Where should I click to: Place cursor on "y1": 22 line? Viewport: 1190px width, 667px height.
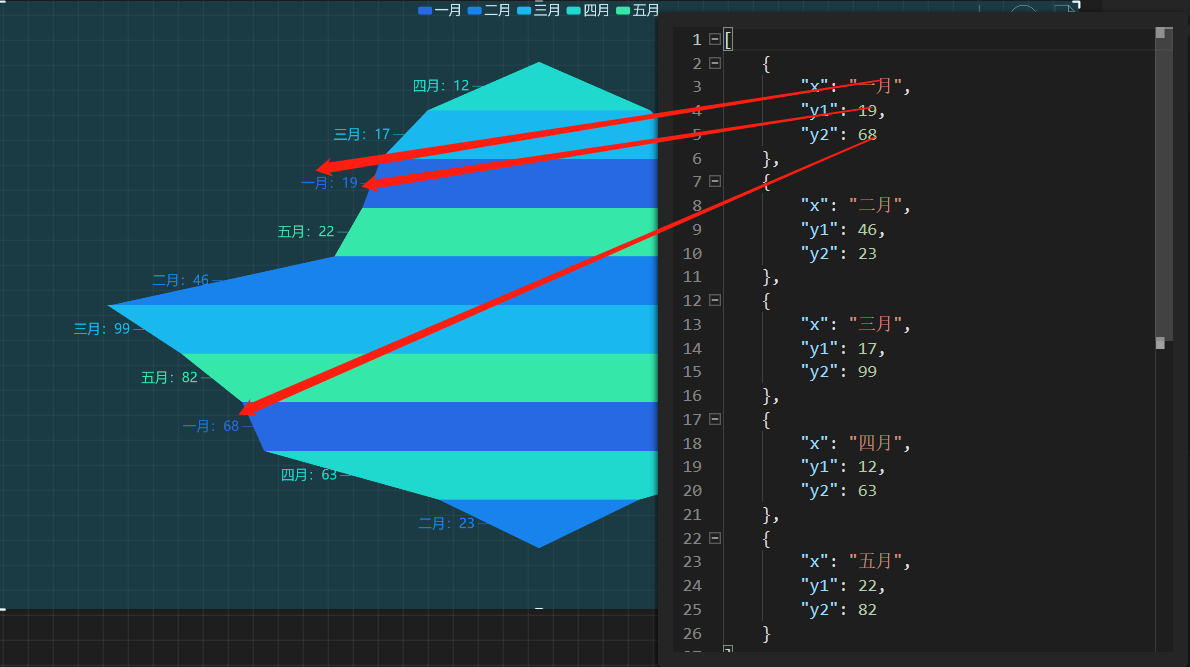[843, 586]
